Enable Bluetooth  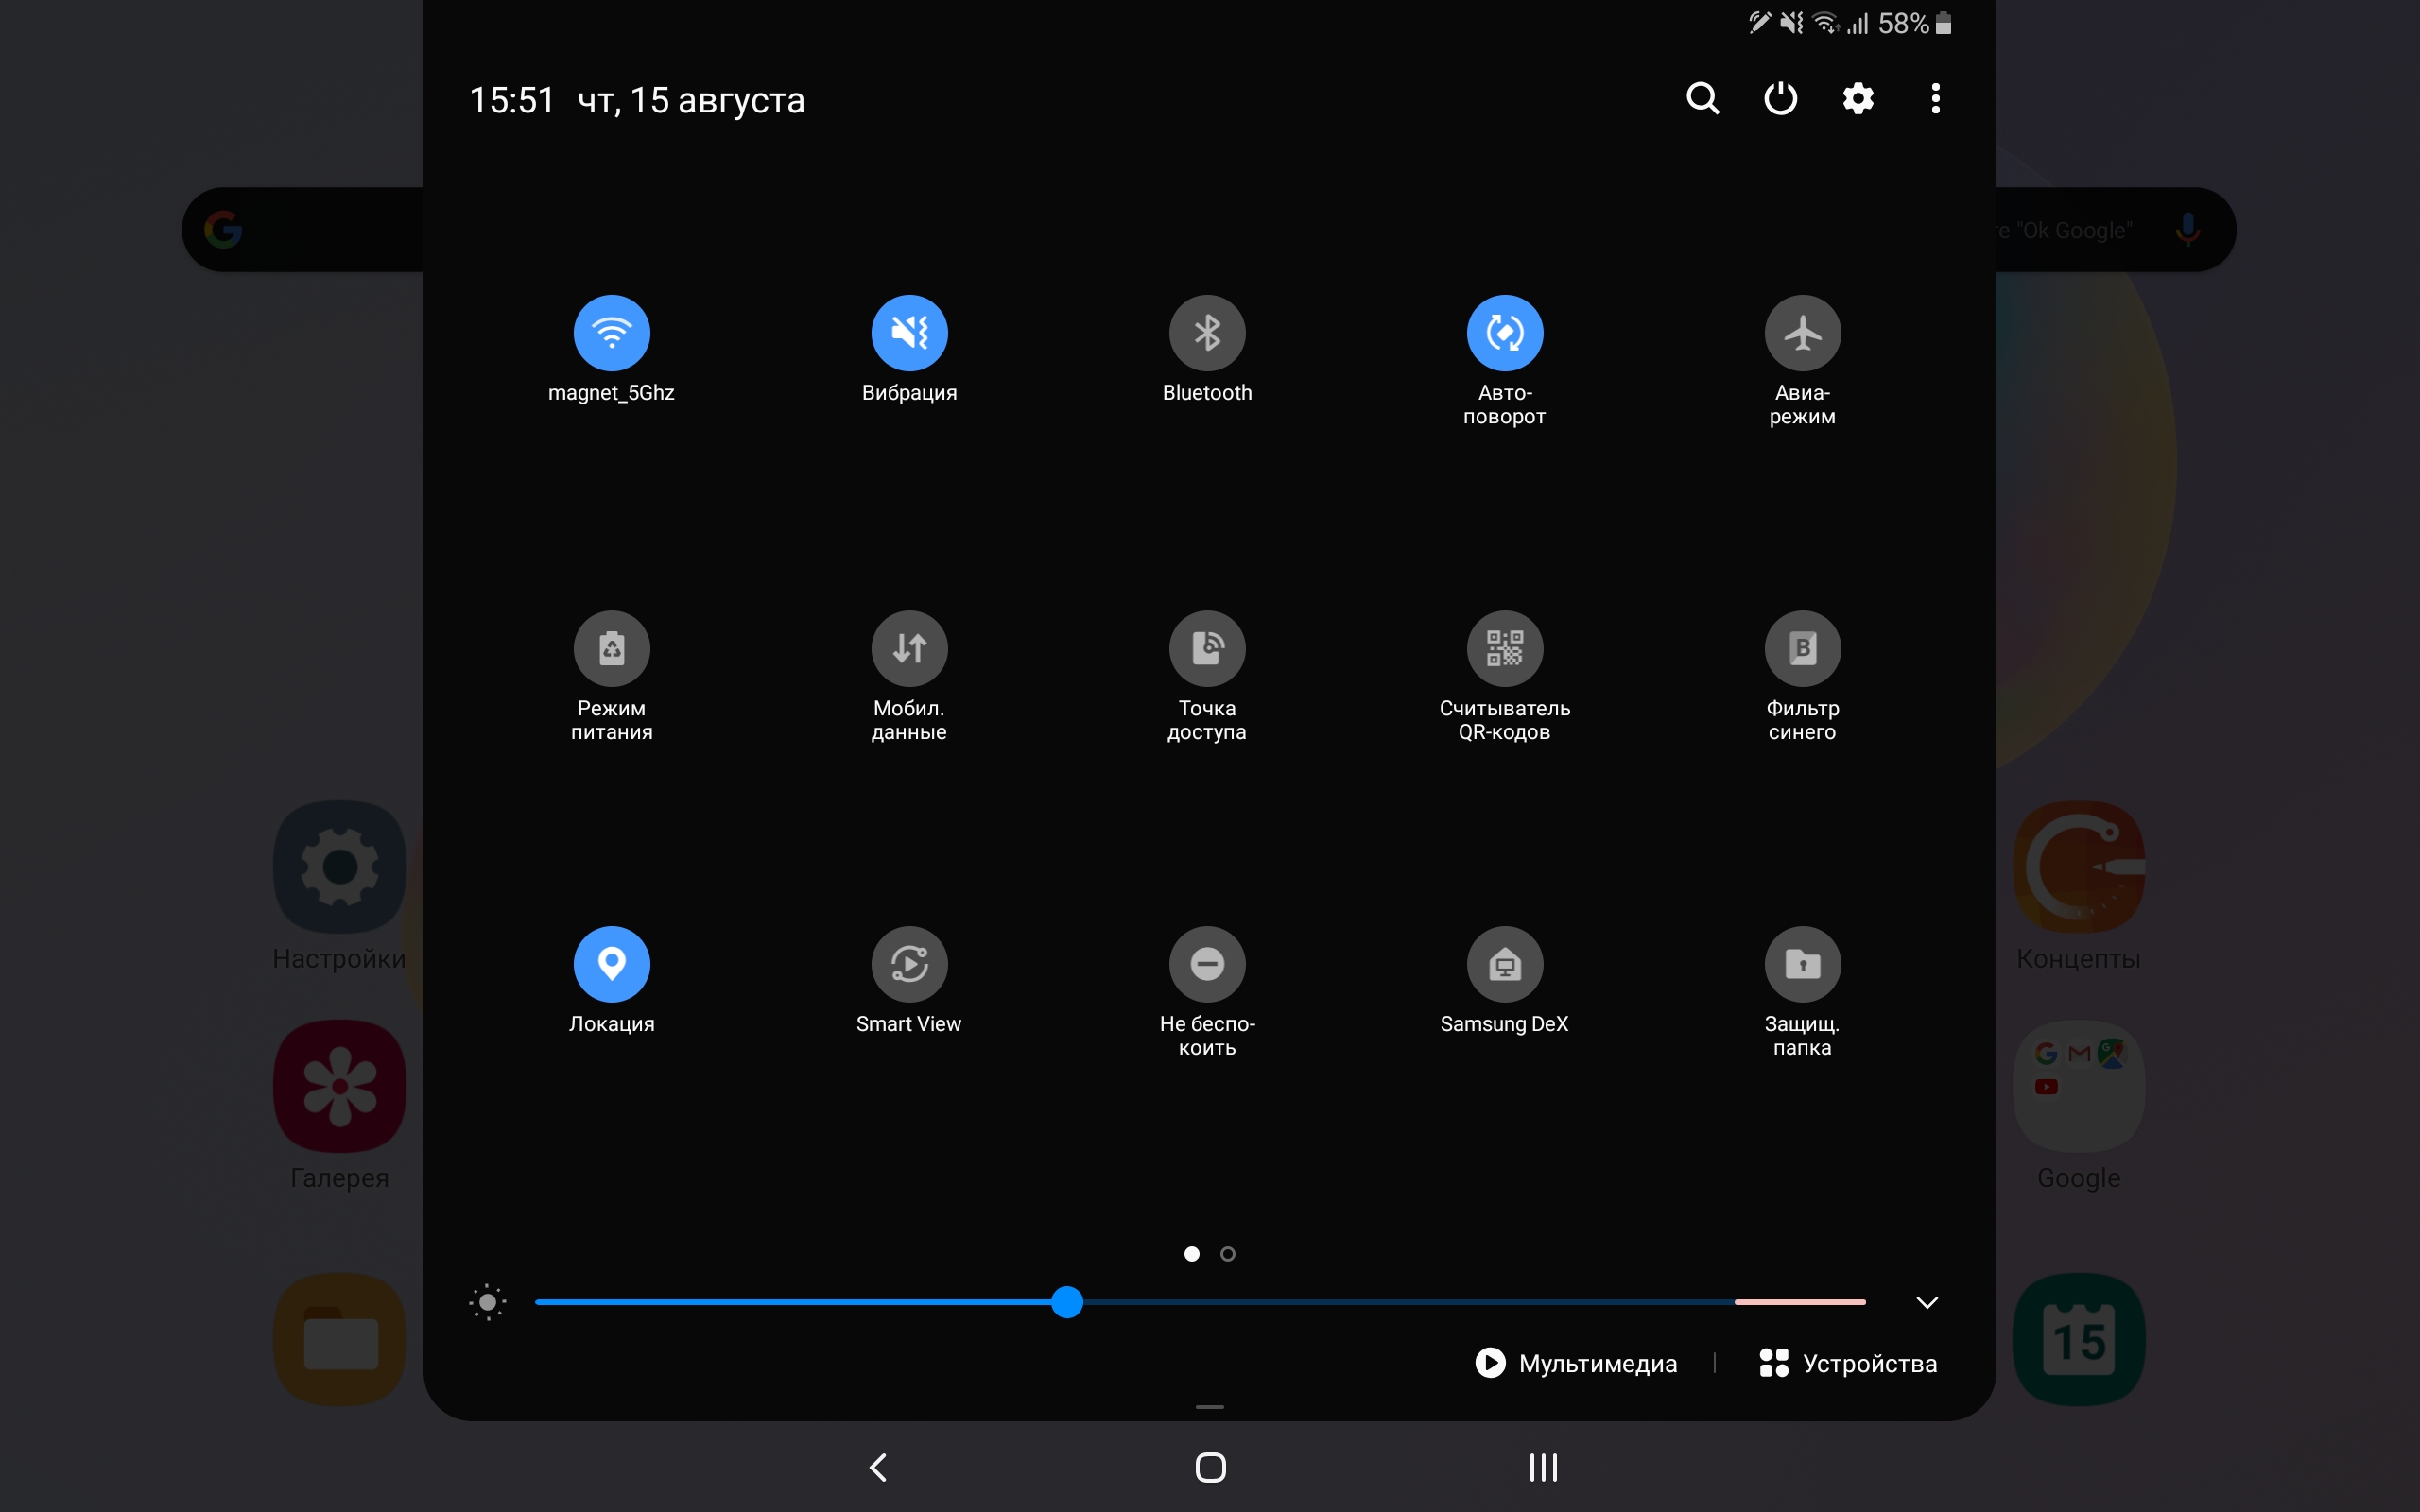[x=1207, y=333]
